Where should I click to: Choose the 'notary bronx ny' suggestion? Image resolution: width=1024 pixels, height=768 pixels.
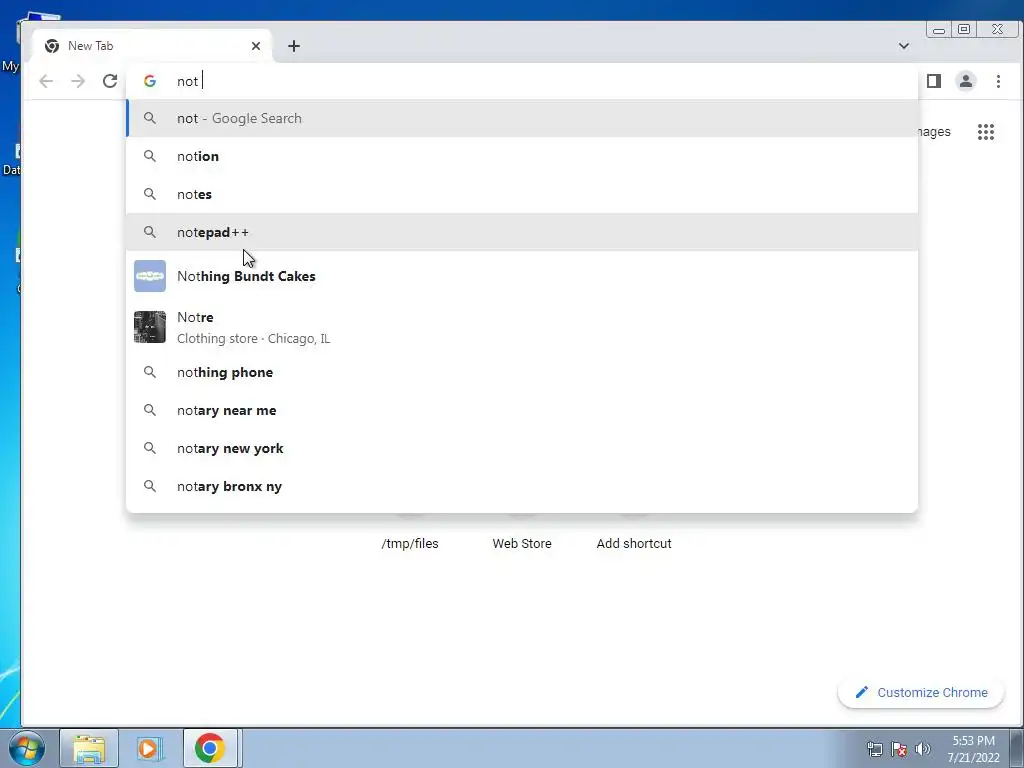click(522, 486)
